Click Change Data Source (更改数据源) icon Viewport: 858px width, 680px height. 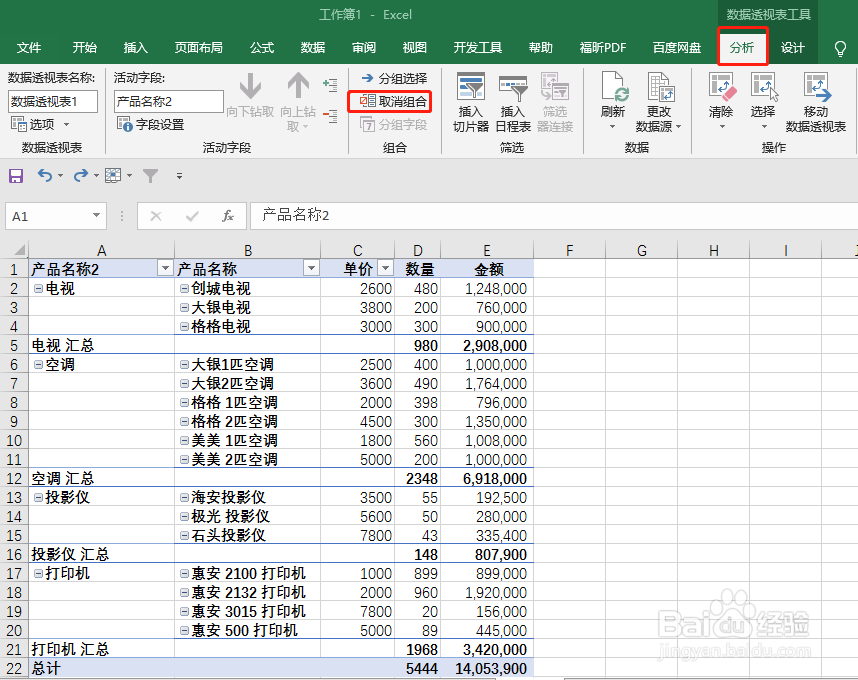pyautogui.click(x=660, y=88)
